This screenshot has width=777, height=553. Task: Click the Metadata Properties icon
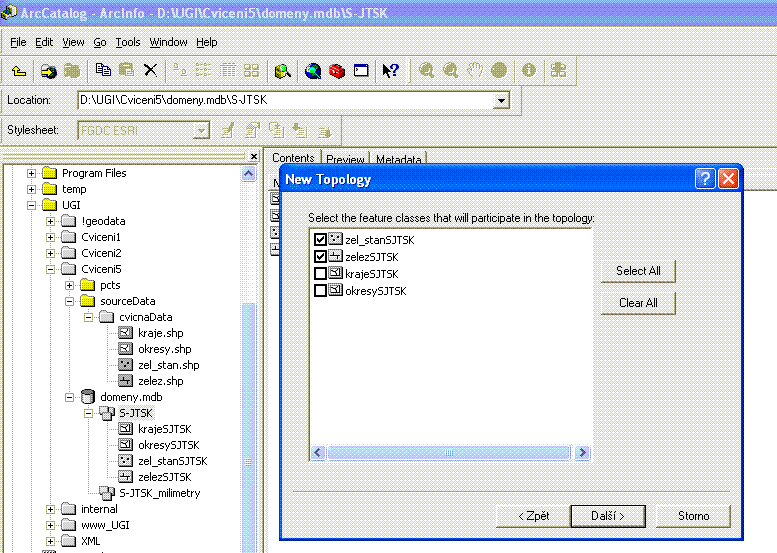tap(252, 131)
